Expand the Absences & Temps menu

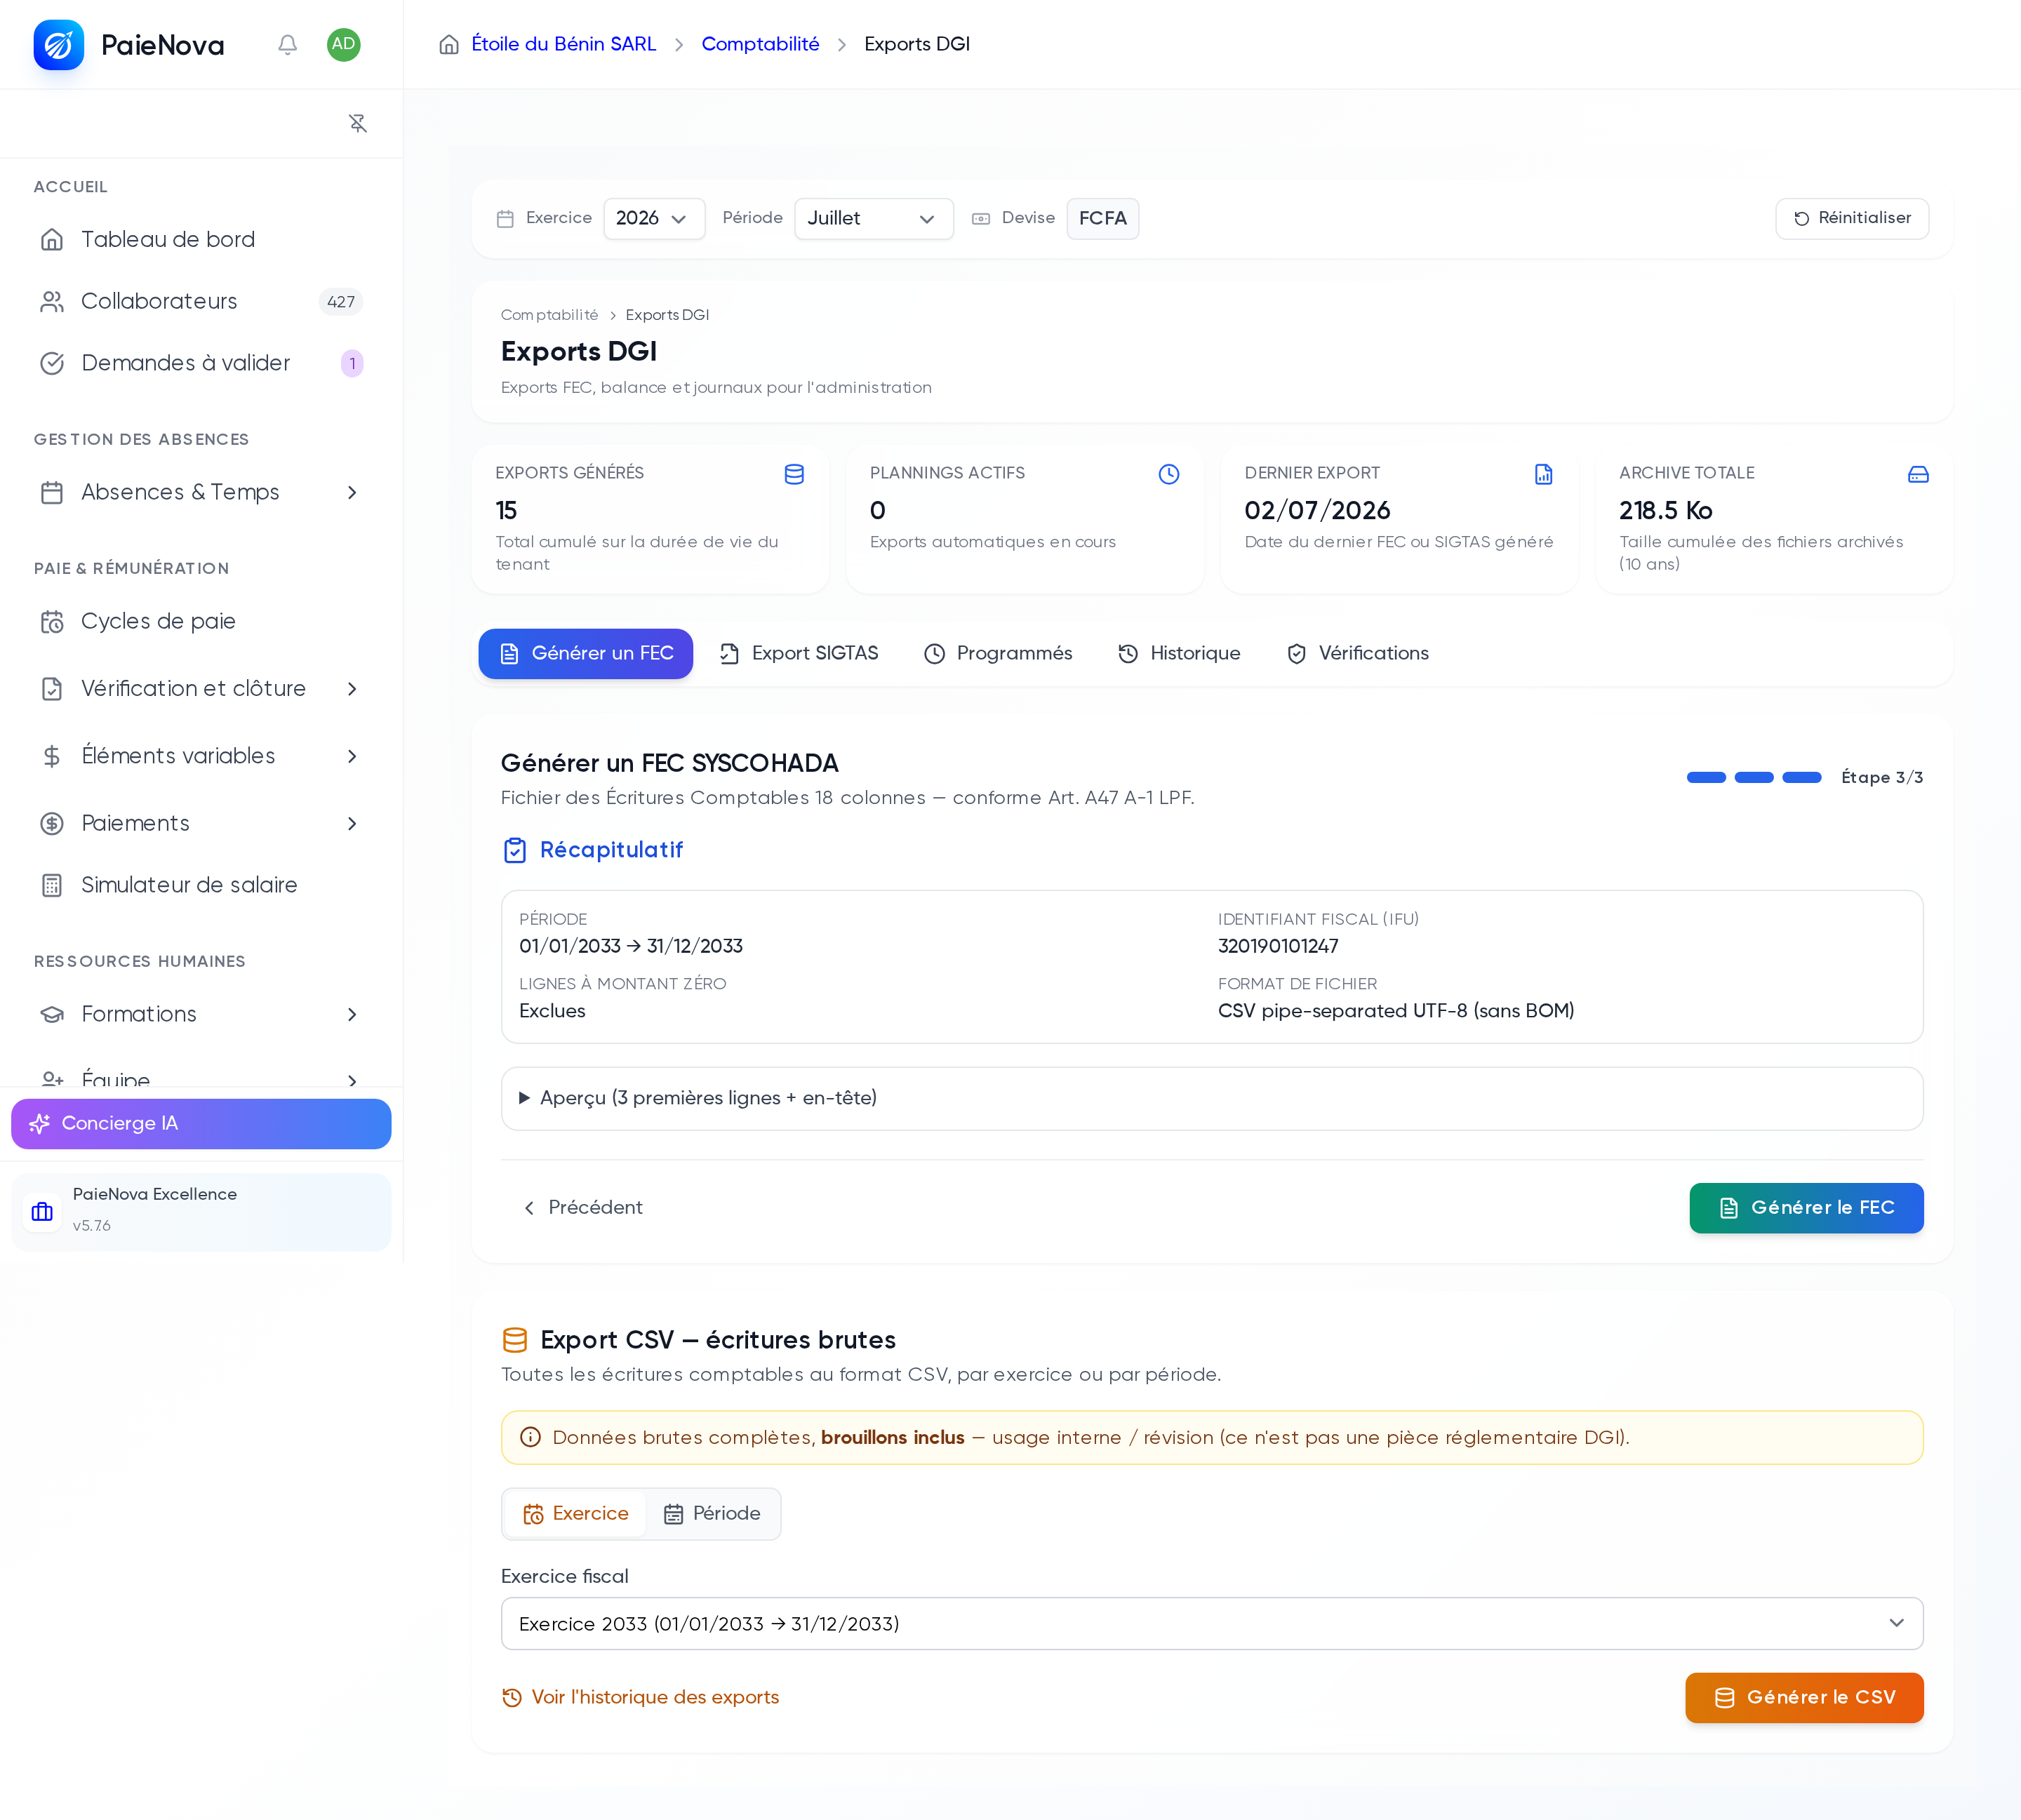tap(201, 492)
